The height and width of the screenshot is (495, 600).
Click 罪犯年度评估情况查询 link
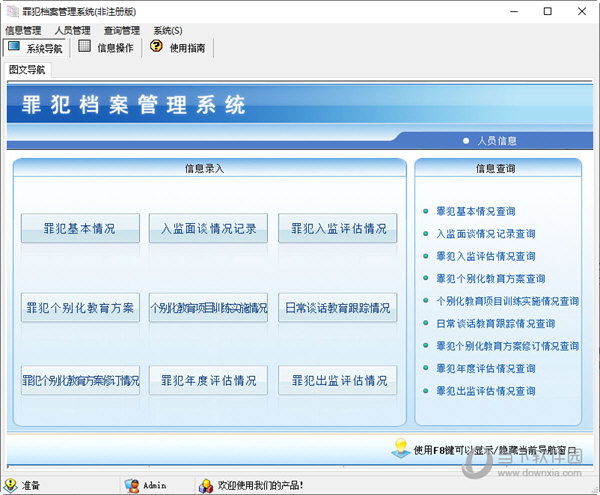pyautogui.click(x=486, y=368)
